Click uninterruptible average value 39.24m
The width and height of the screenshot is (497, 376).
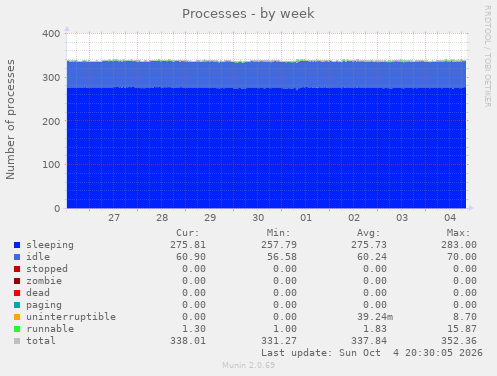click(375, 317)
